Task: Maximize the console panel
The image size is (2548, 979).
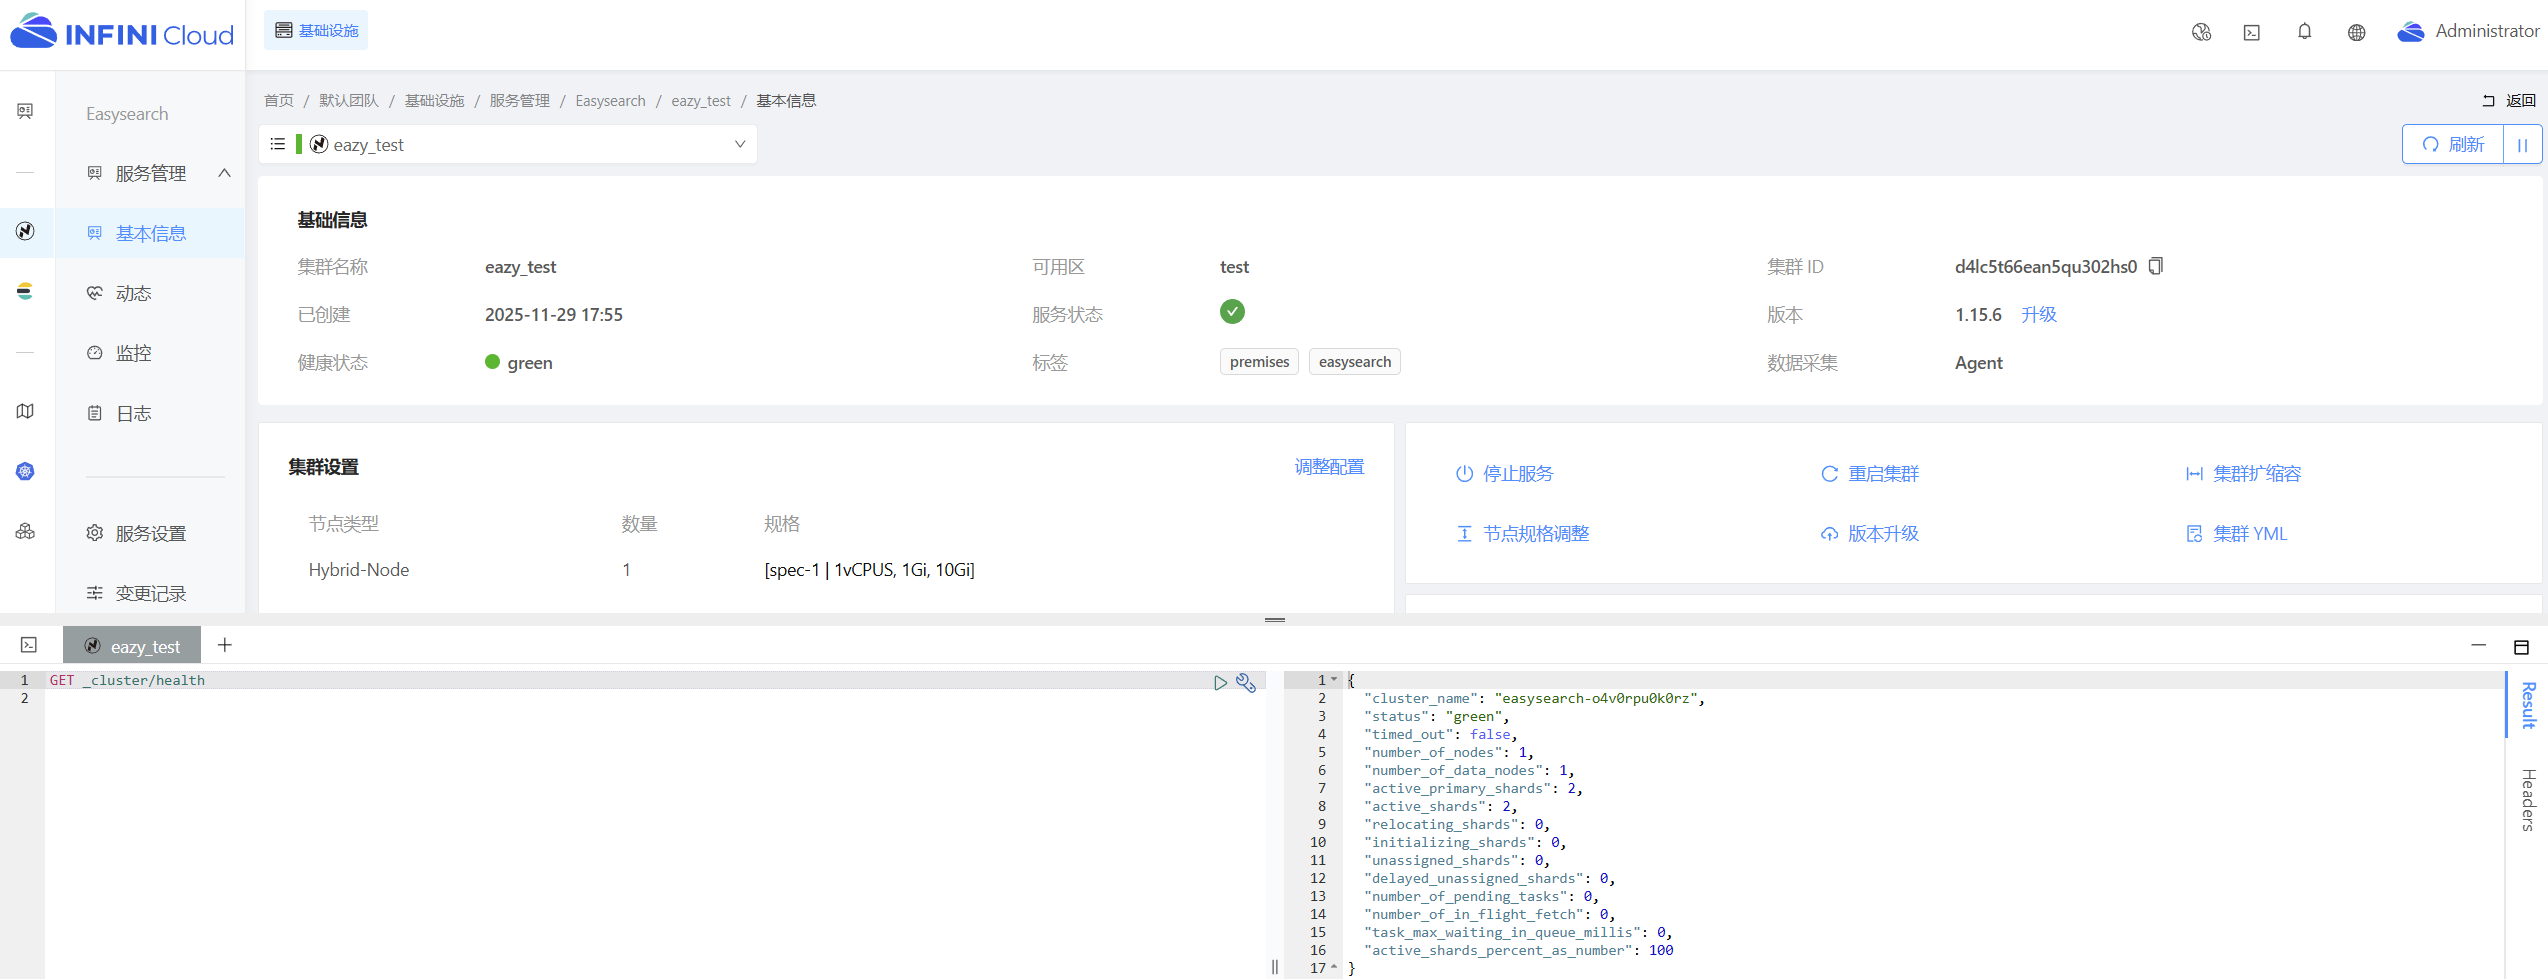Action: coord(2521,647)
